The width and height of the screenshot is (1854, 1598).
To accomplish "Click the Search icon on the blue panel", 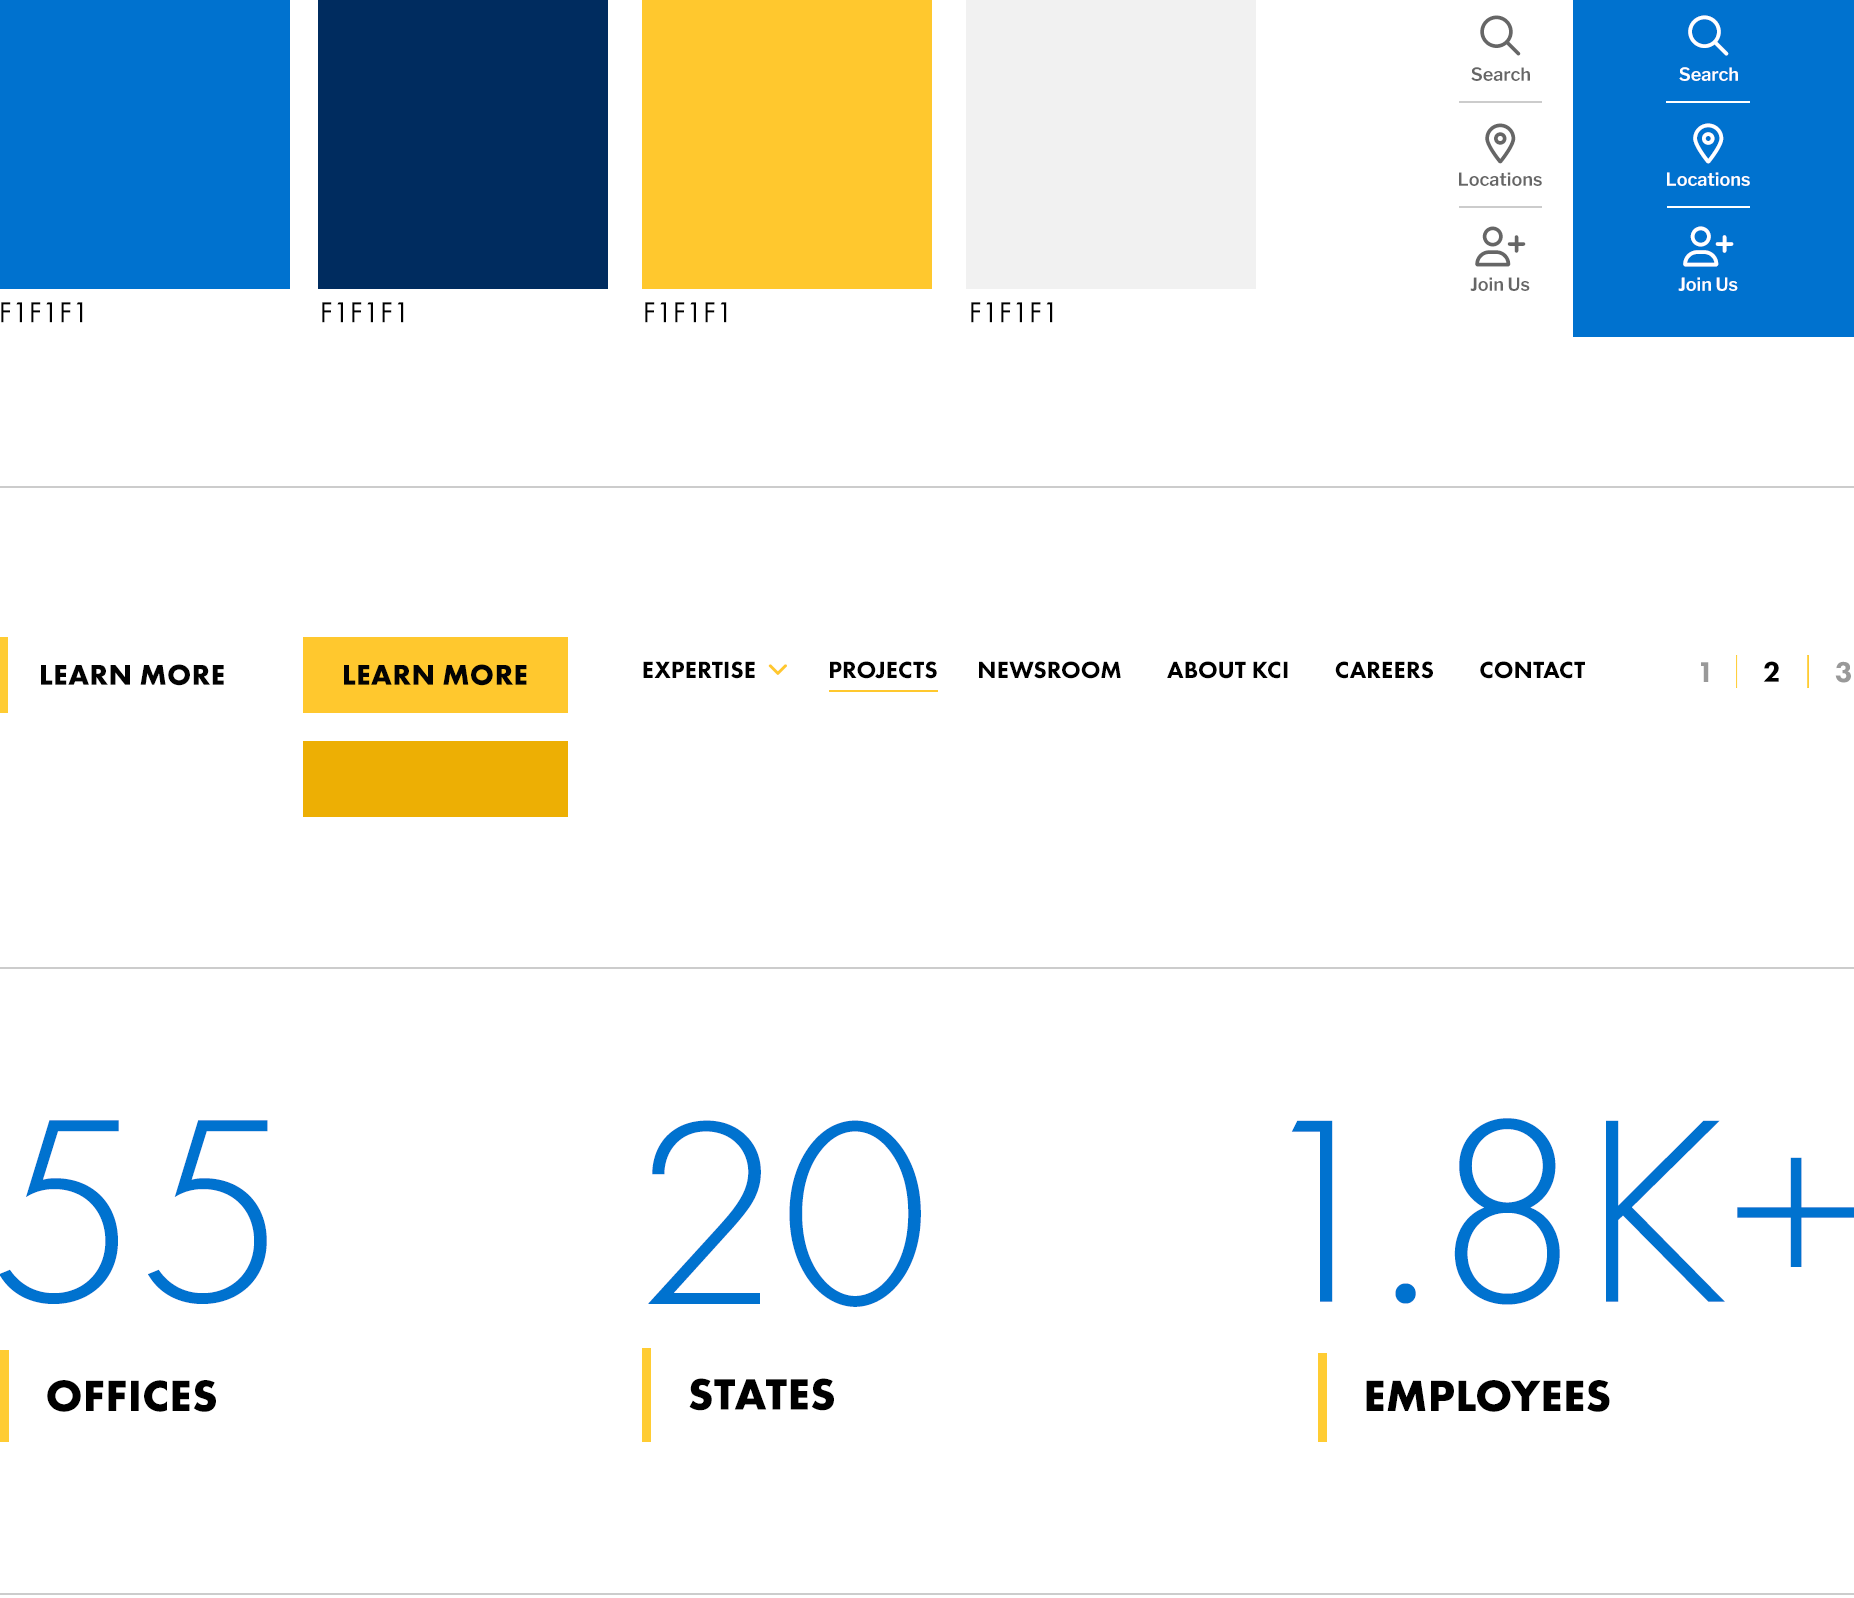I will (x=1708, y=36).
